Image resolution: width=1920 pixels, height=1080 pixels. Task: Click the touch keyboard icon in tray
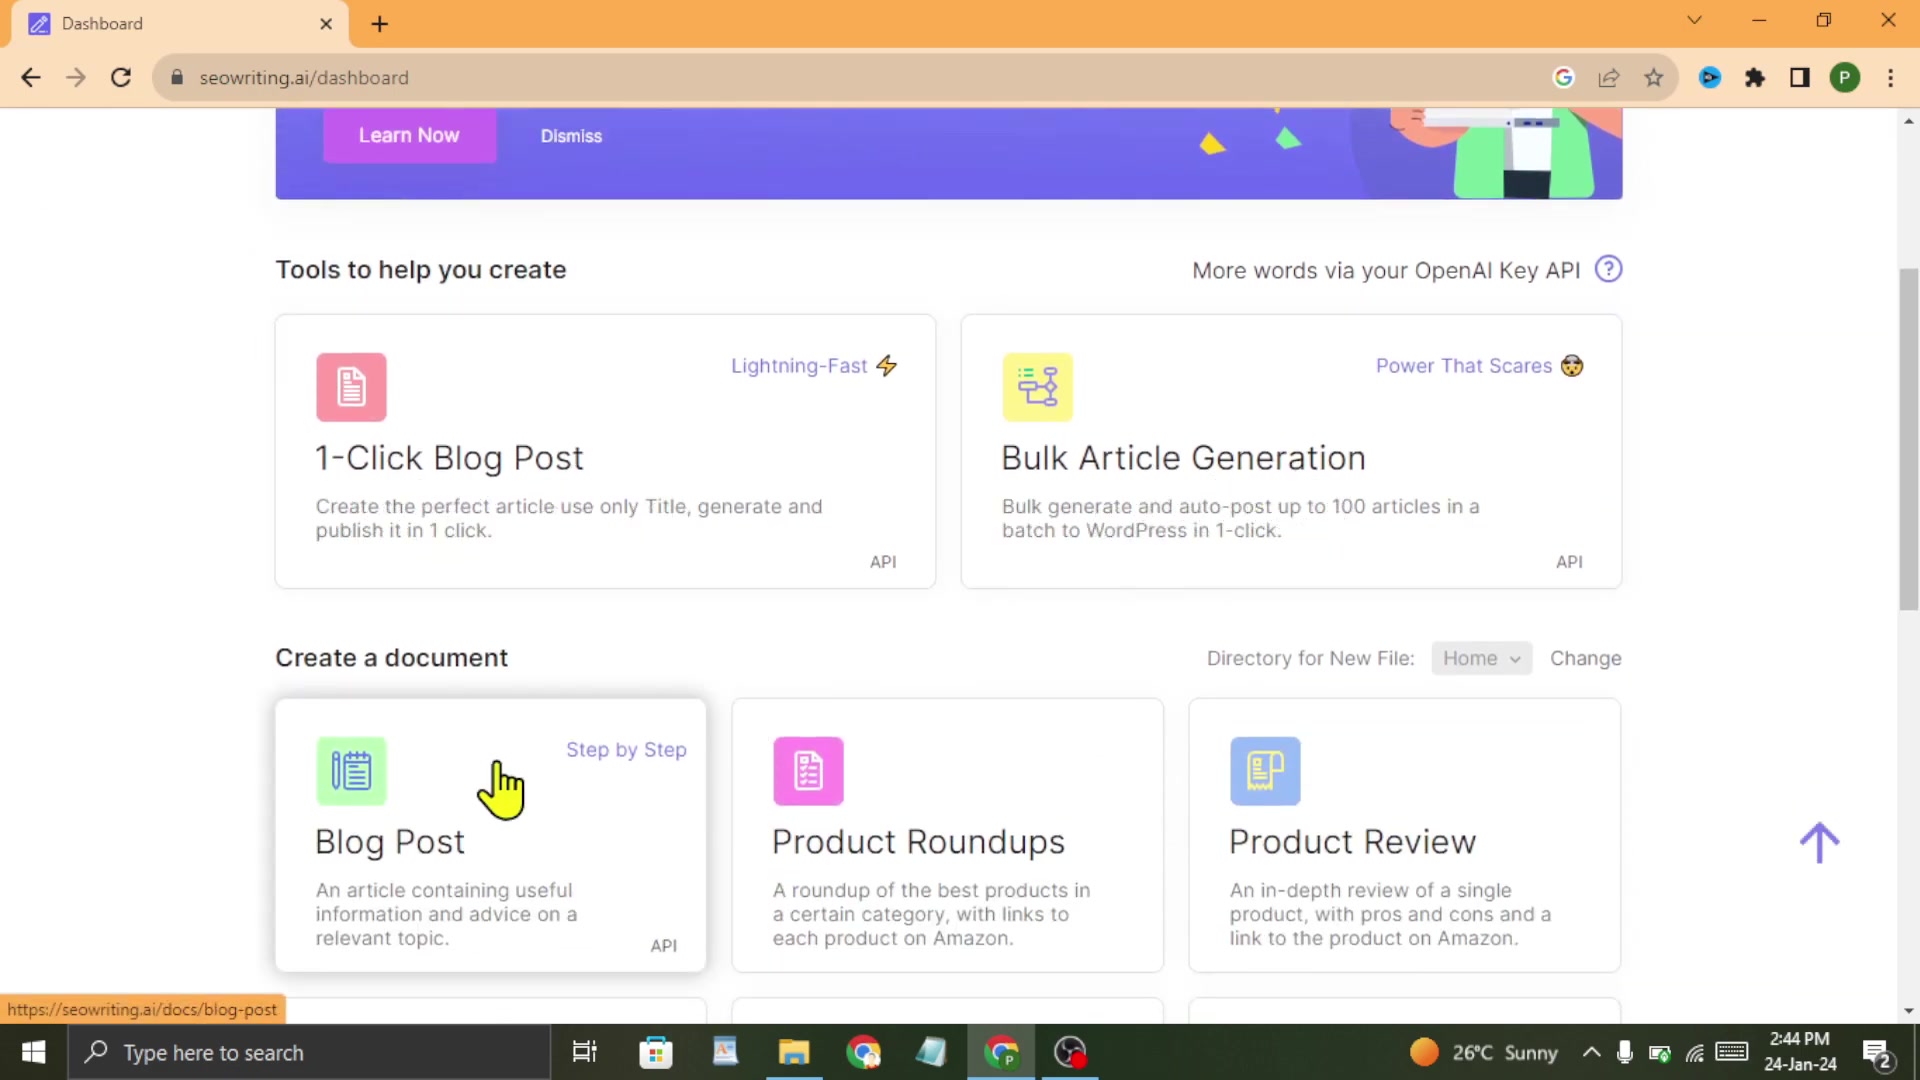[x=1731, y=1052]
